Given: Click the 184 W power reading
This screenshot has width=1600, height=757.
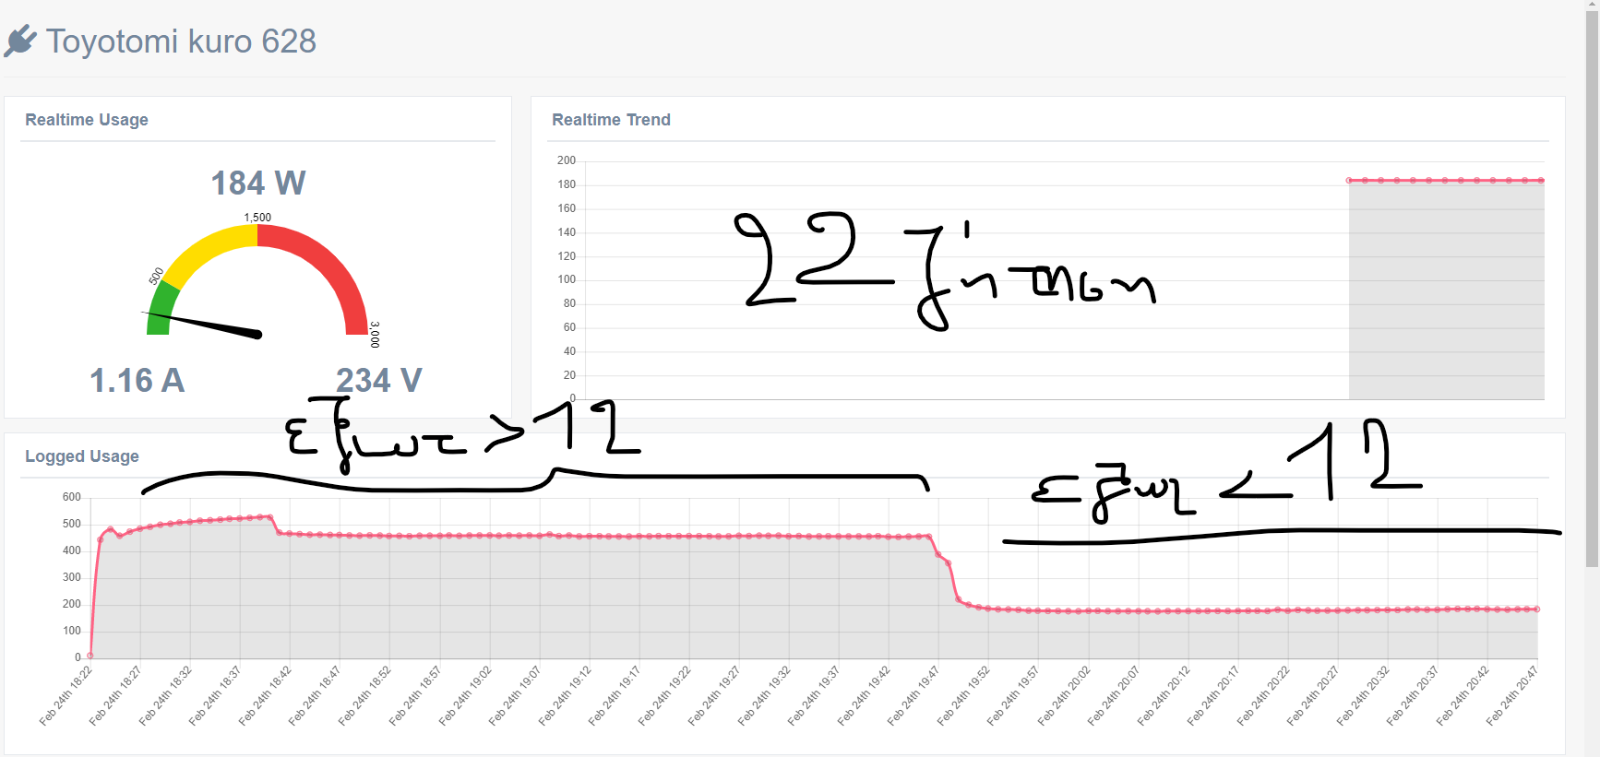Looking at the screenshot, I should (x=258, y=183).
